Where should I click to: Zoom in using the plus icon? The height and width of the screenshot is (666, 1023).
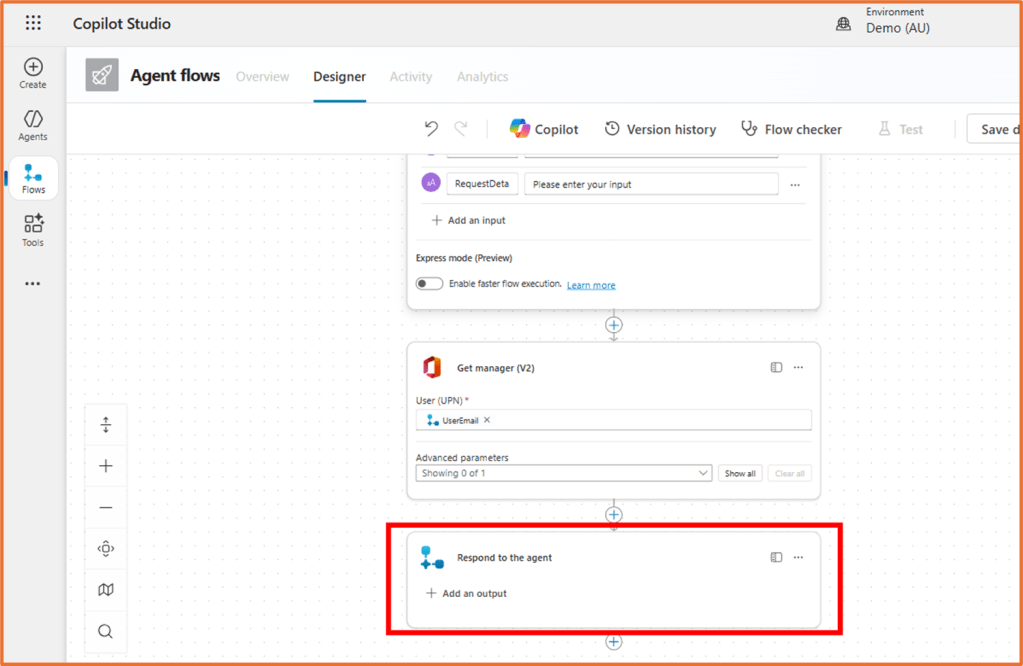(105, 465)
